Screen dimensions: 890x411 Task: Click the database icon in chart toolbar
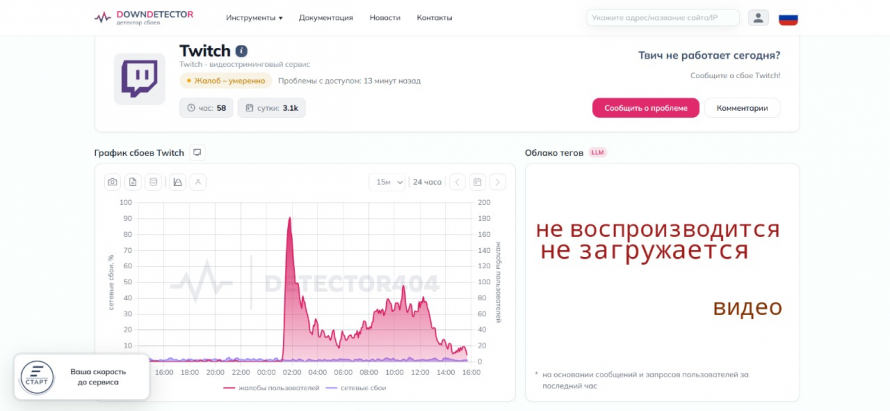click(x=153, y=182)
